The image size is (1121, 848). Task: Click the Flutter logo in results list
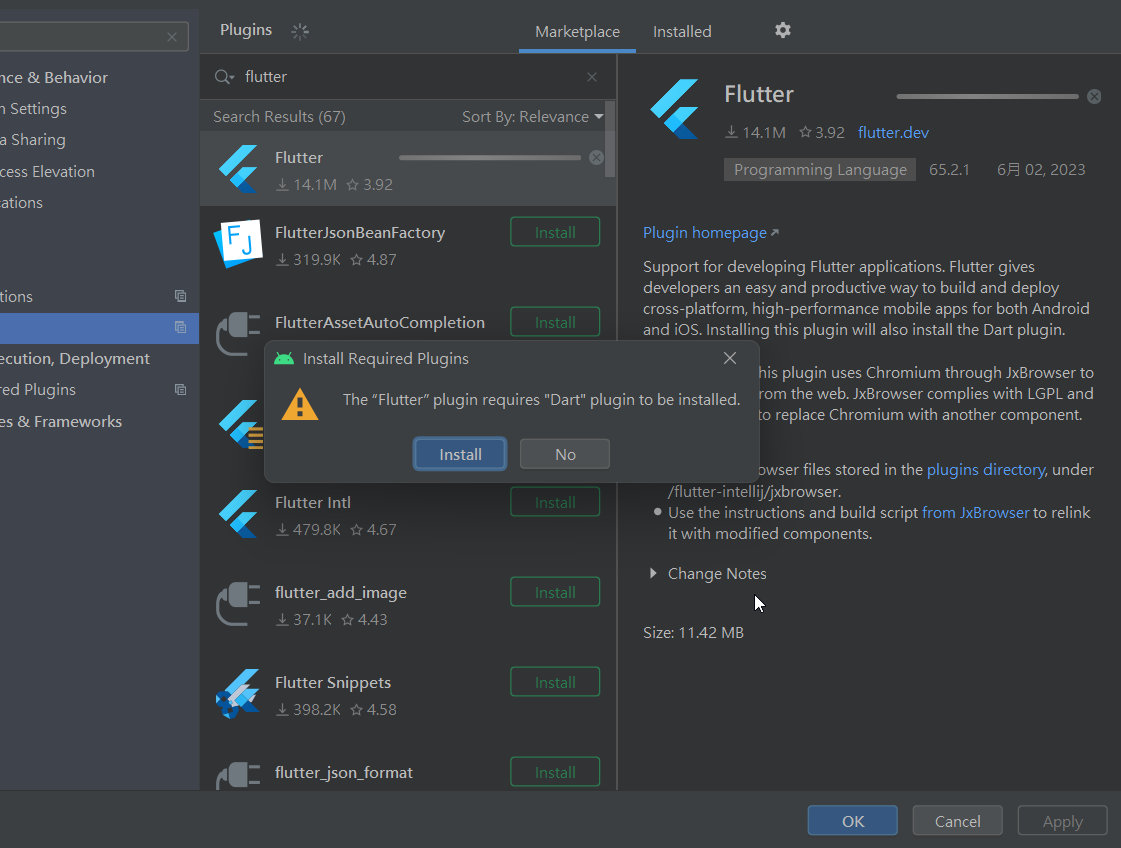coord(238,169)
